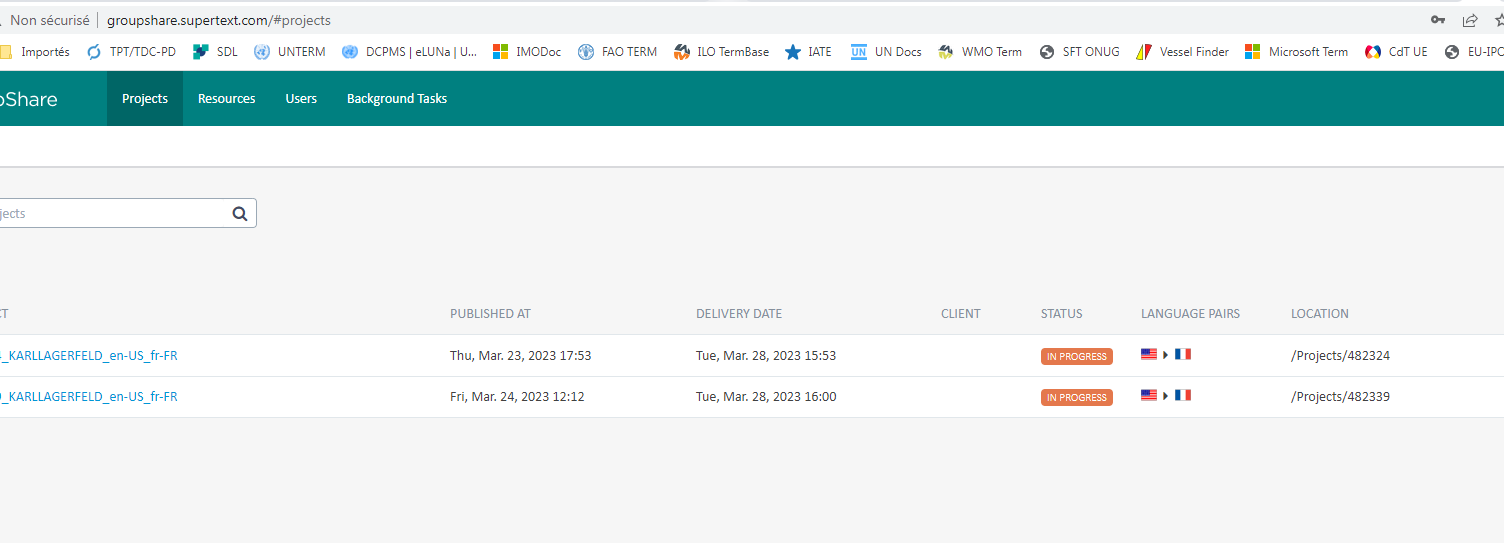
Task: Open the ILO TermBase bookmark
Action: tap(722, 52)
